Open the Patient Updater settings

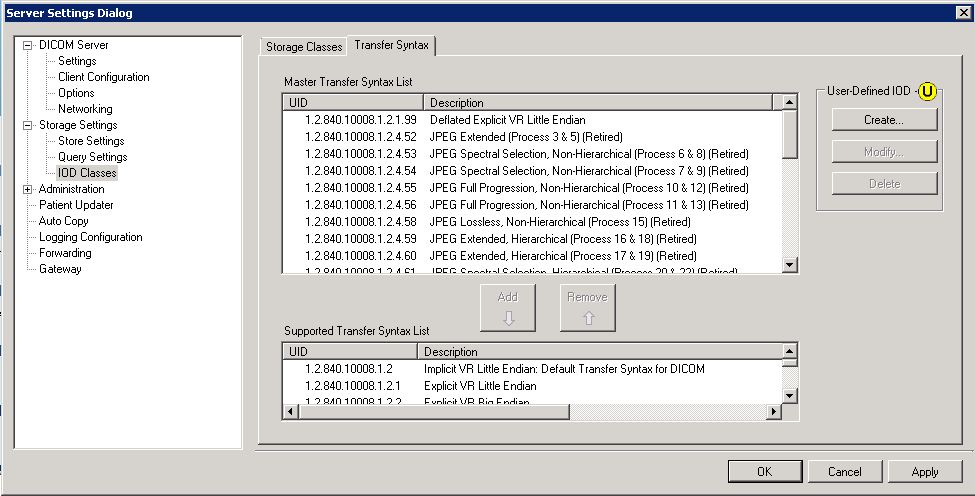76,205
